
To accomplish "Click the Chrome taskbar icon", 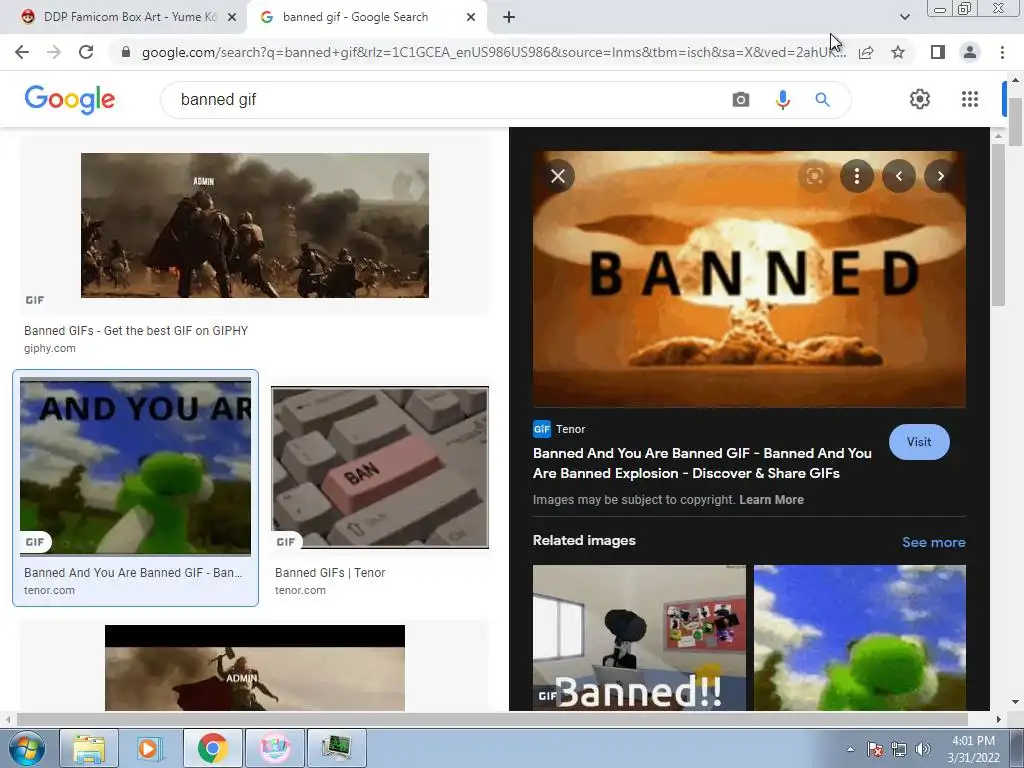I will tap(212, 748).
